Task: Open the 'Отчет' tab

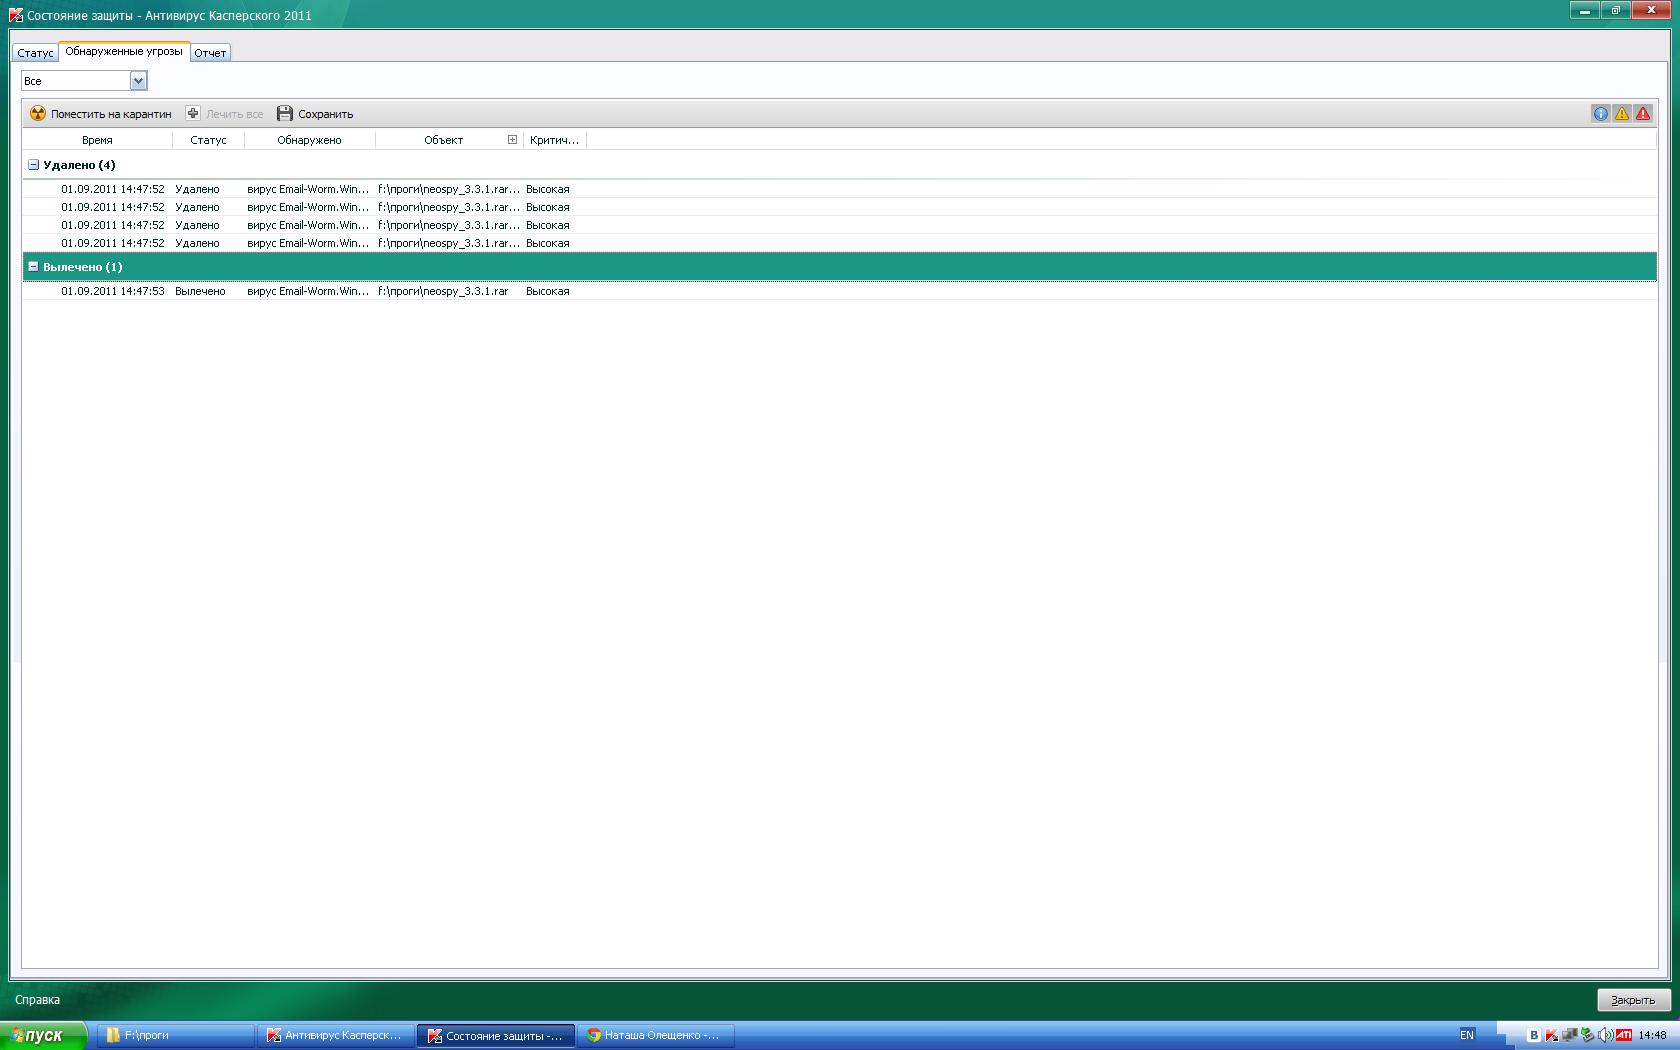Action: pos(210,53)
